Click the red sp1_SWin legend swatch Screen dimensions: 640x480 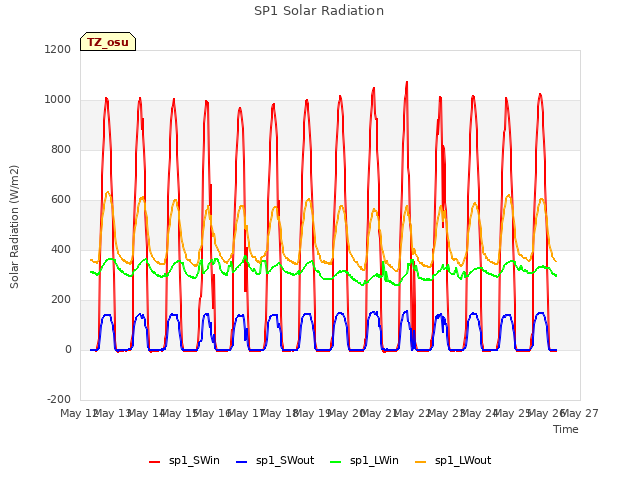coord(155,462)
